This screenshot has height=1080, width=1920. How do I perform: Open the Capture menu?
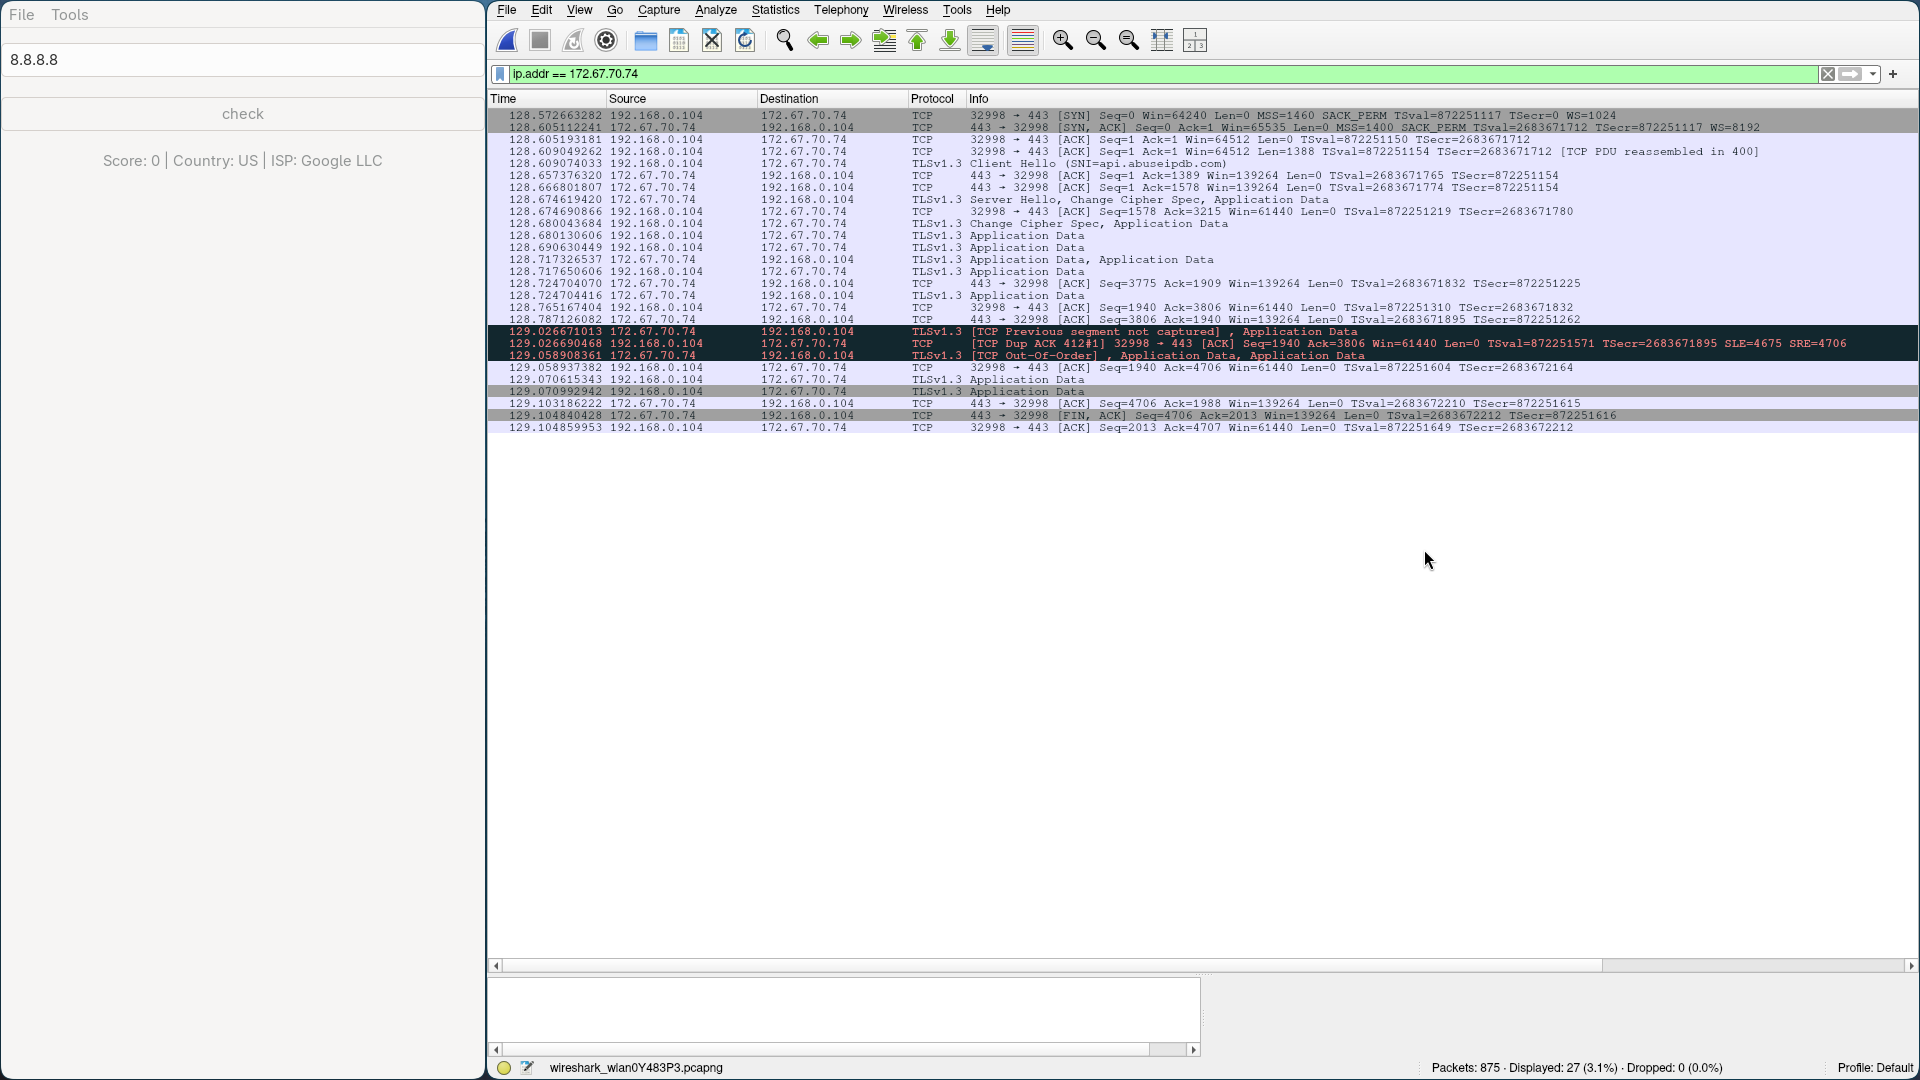tap(659, 10)
